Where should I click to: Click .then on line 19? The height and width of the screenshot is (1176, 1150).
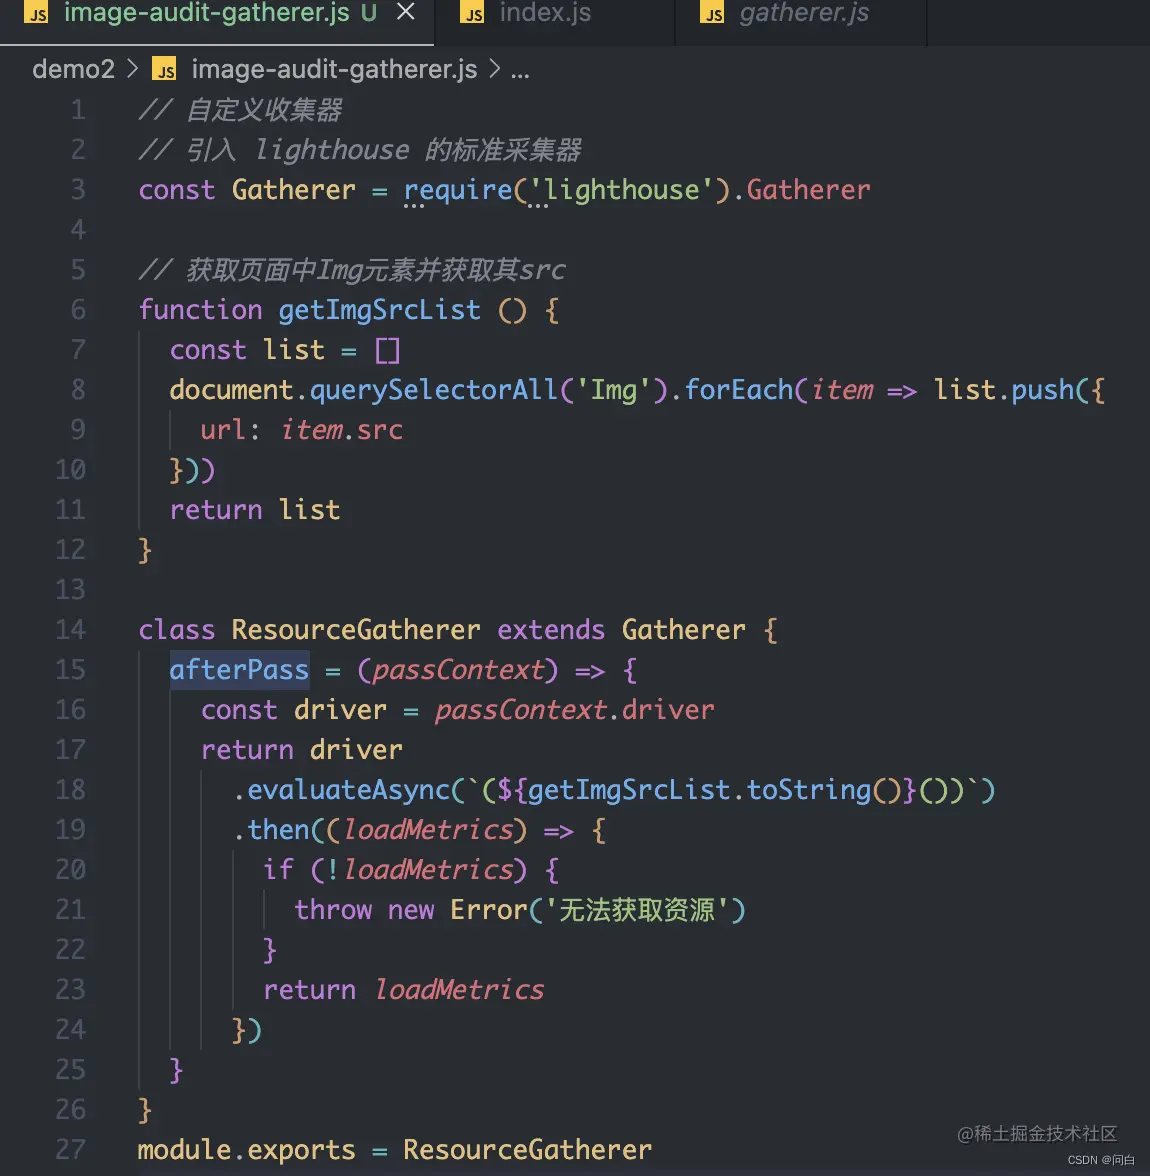271,830
